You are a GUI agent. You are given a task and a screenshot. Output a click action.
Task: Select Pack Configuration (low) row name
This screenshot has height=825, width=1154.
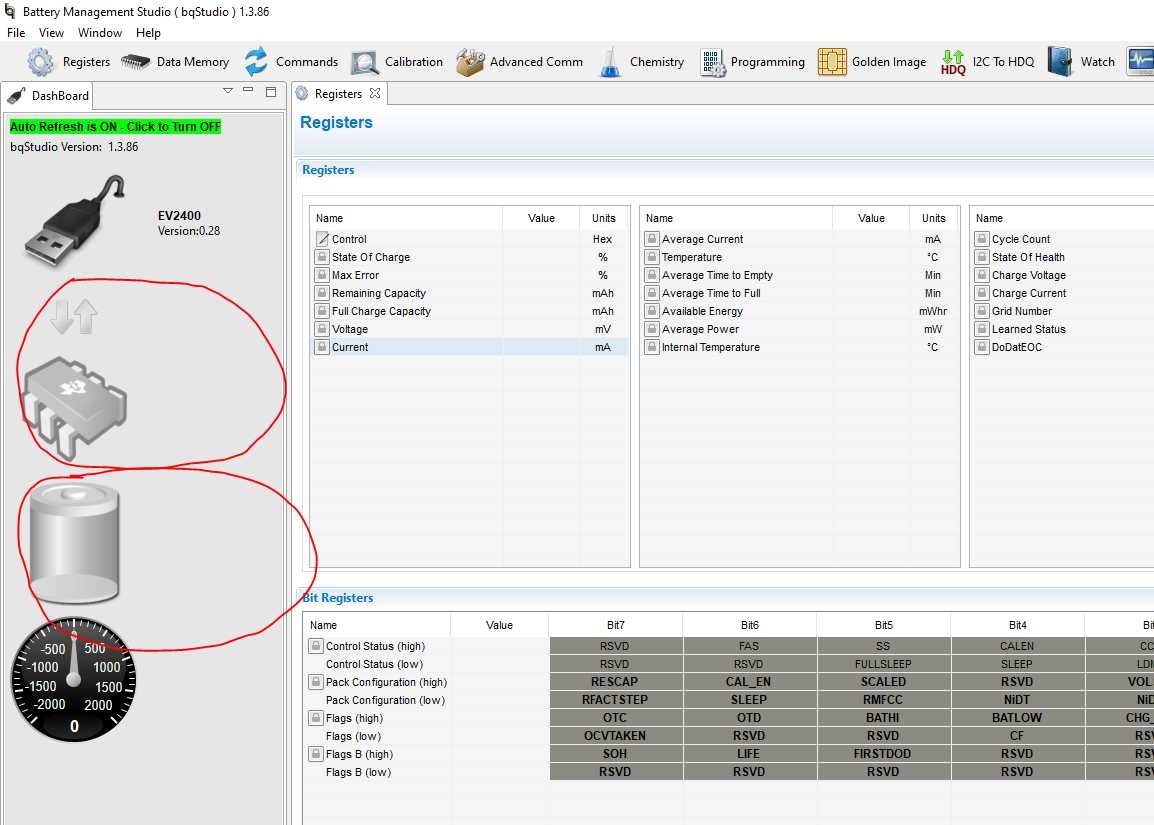click(x=386, y=701)
